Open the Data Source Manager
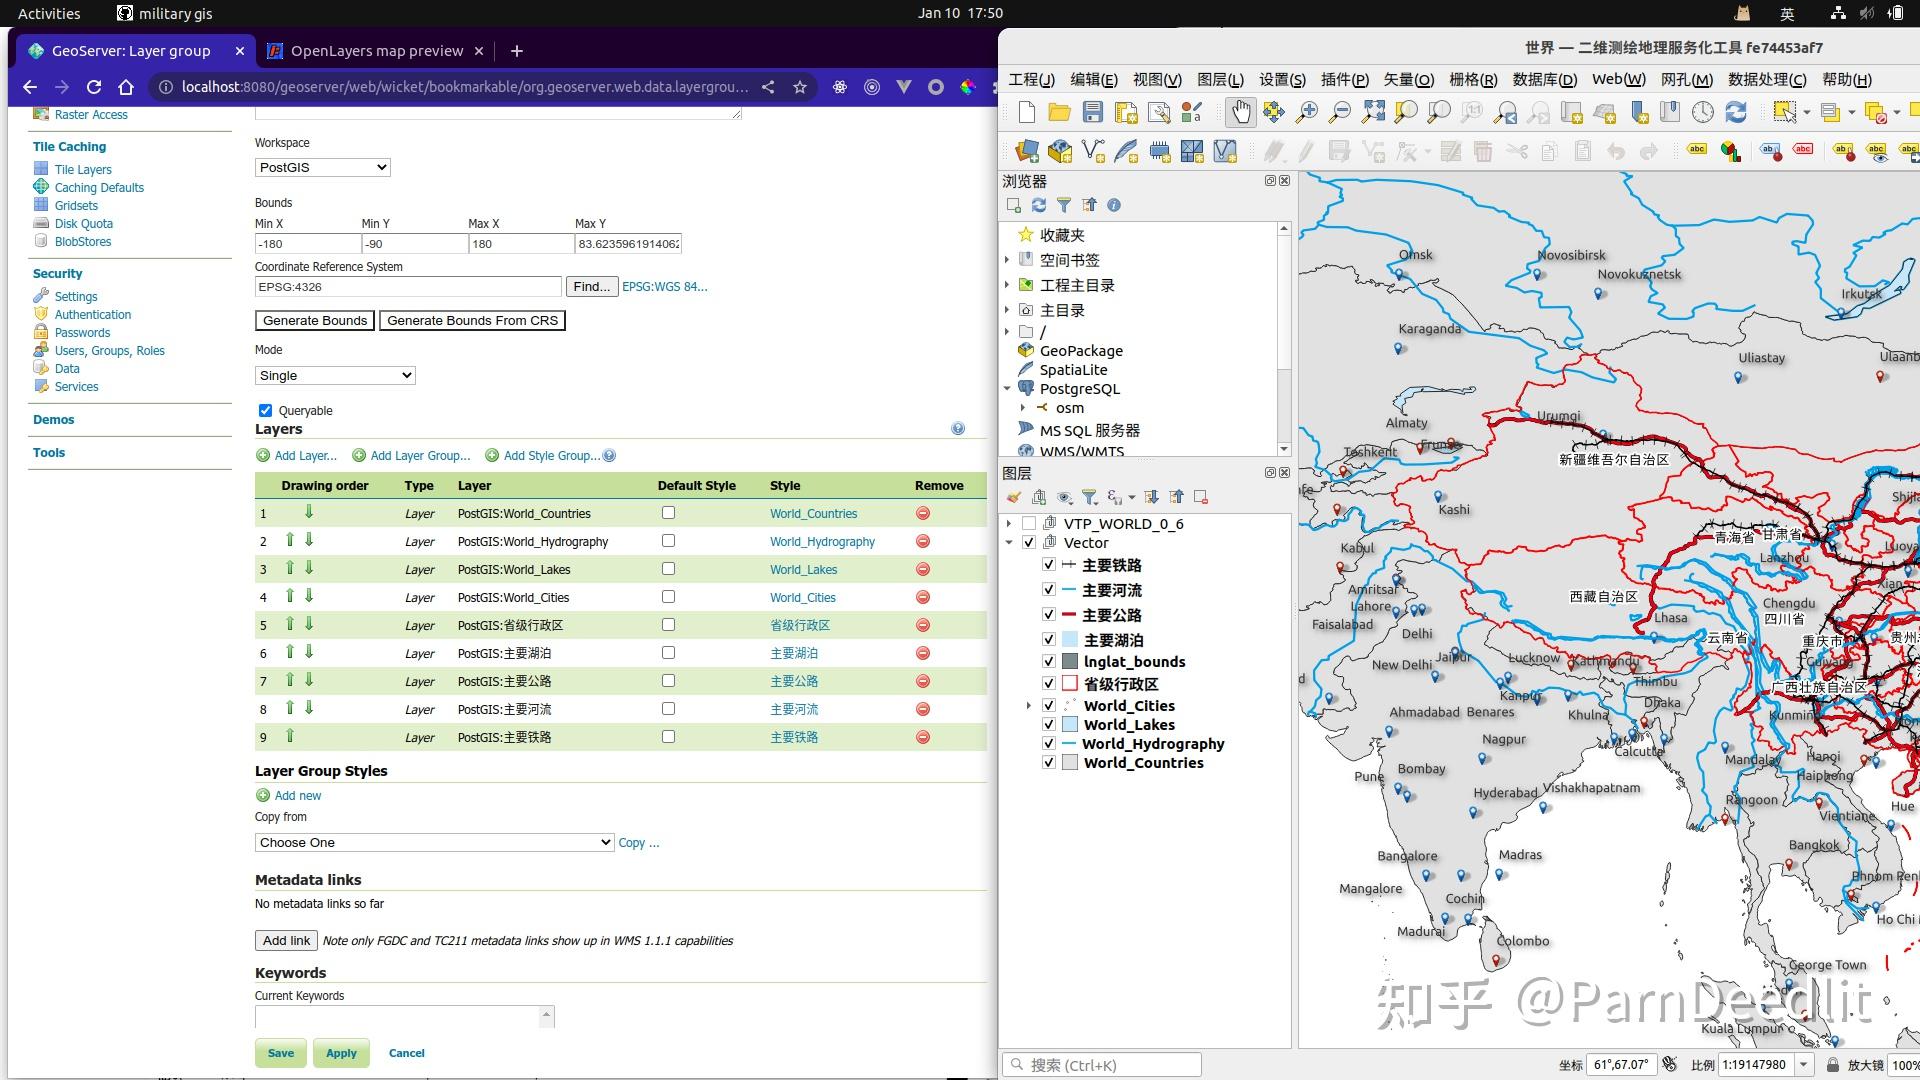This screenshot has height=1080, width=1920. [1026, 151]
